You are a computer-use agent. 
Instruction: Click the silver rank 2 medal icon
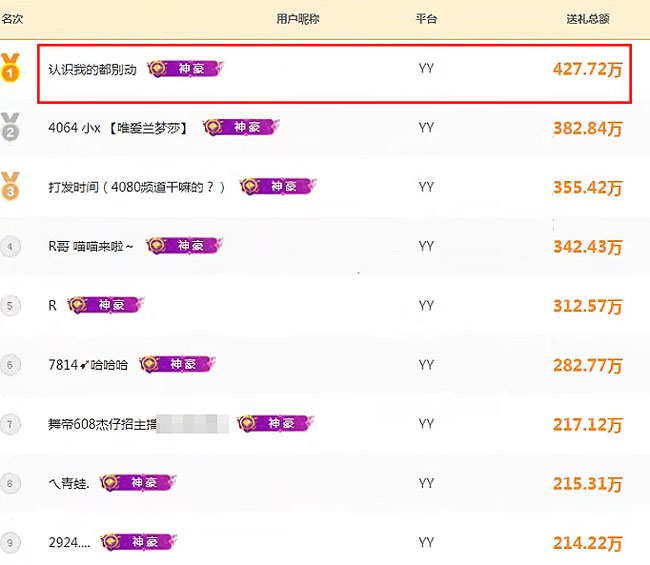[10, 127]
